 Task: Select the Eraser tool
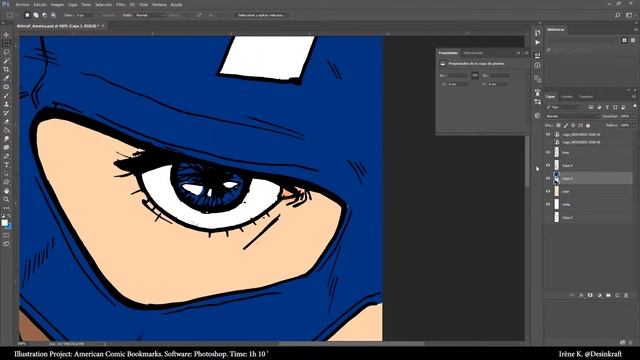coord(6,122)
